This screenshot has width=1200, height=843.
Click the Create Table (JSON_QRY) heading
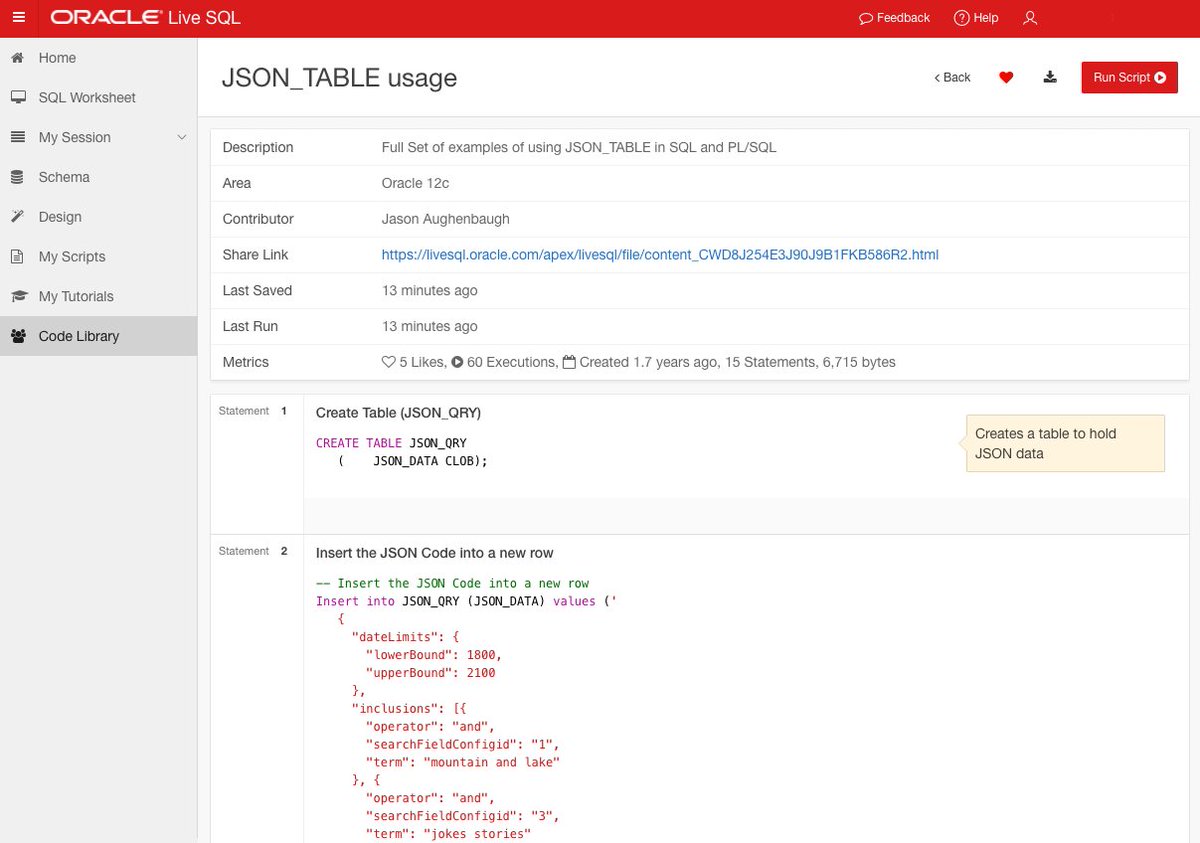coord(399,413)
